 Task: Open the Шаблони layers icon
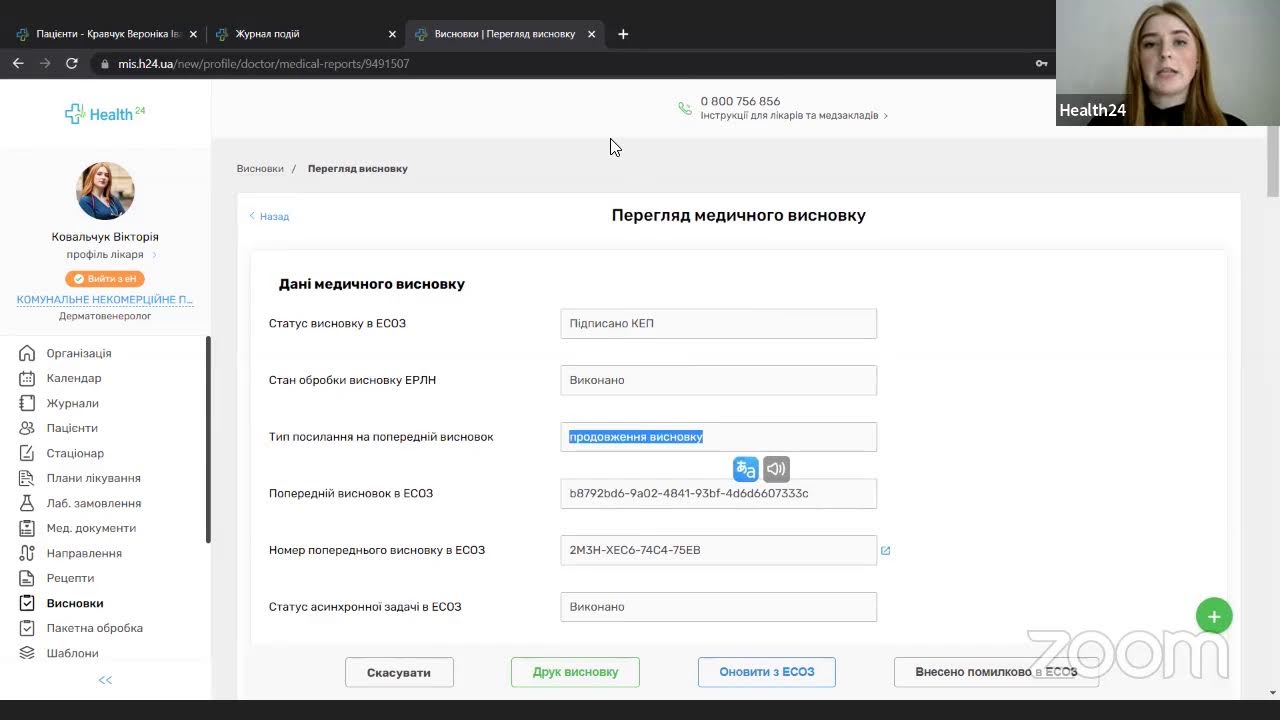[27, 653]
